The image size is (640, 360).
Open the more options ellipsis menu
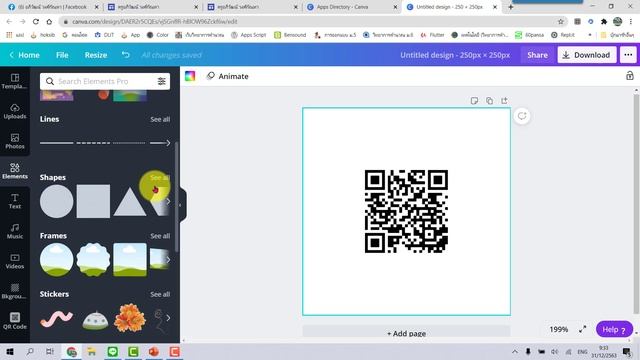tap(628, 55)
